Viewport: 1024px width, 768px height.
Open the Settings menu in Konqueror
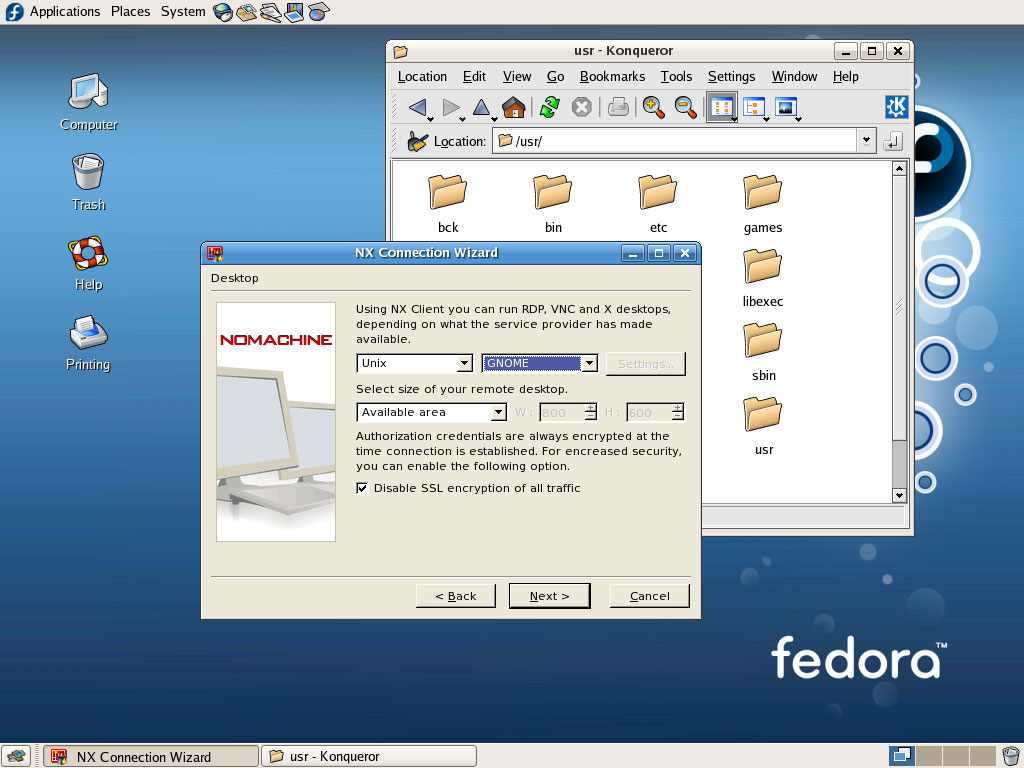coord(731,76)
